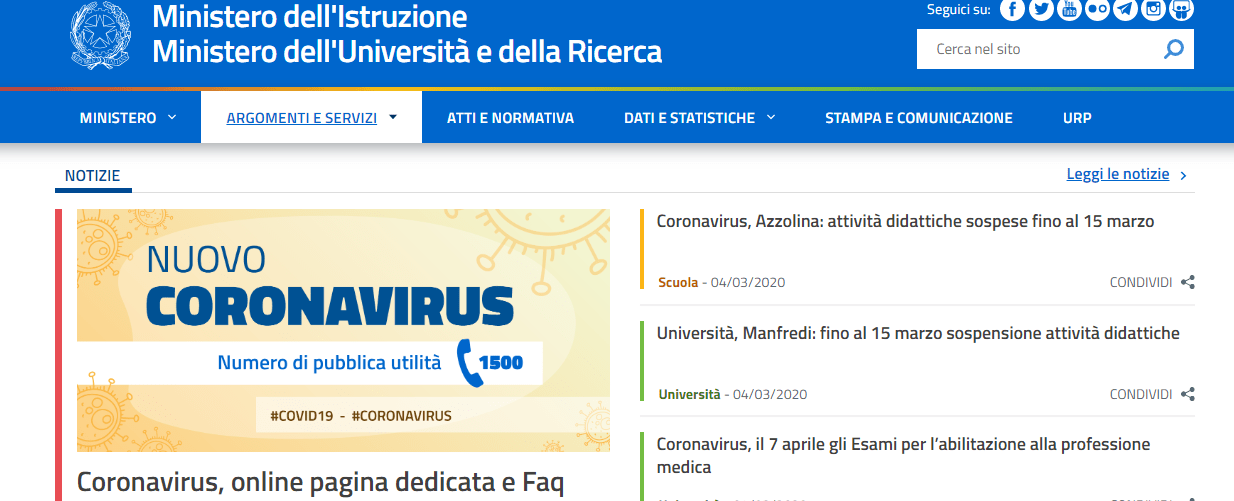The width and height of the screenshot is (1234, 501).
Task: Open STAMPA E COMUNICAZIONE menu
Action: pyautogui.click(x=919, y=118)
